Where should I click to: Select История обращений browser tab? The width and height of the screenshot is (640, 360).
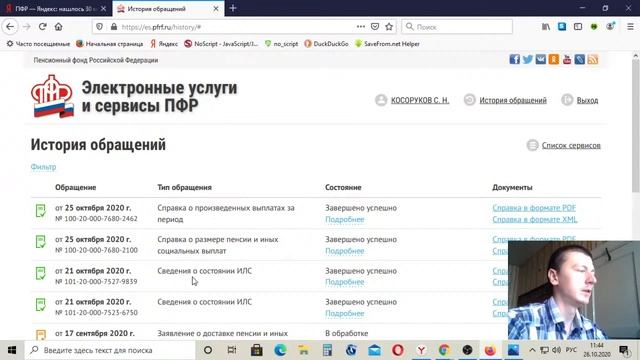click(x=163, y=9)
